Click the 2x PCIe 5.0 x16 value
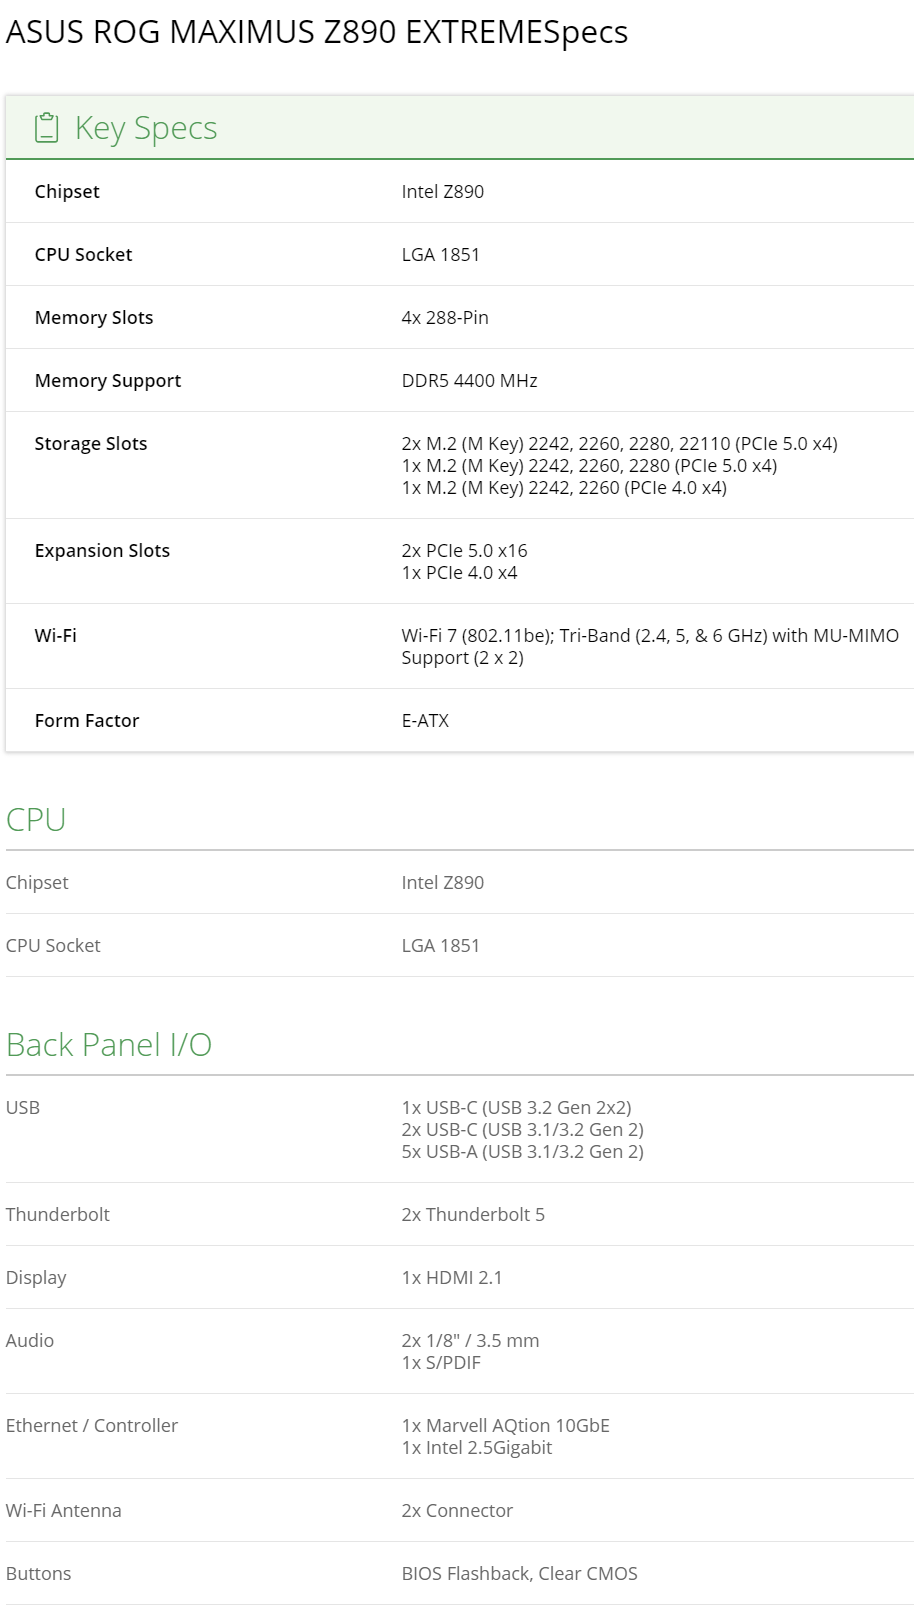914x1608 pixels. pyautogui.click(x=464, y=550)
